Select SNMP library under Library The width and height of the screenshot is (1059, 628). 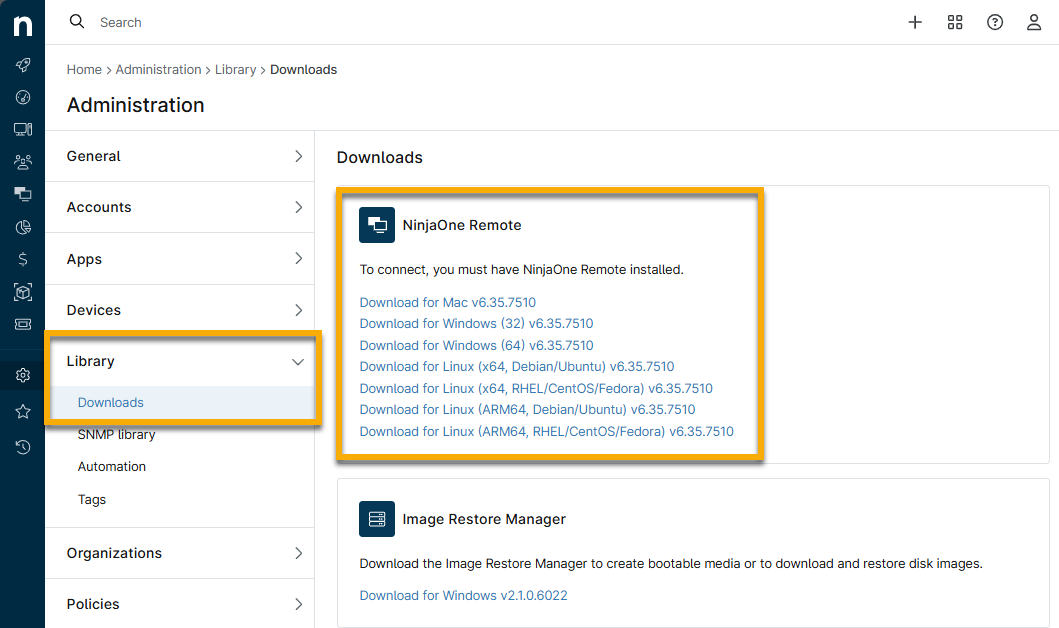[117, 435]
